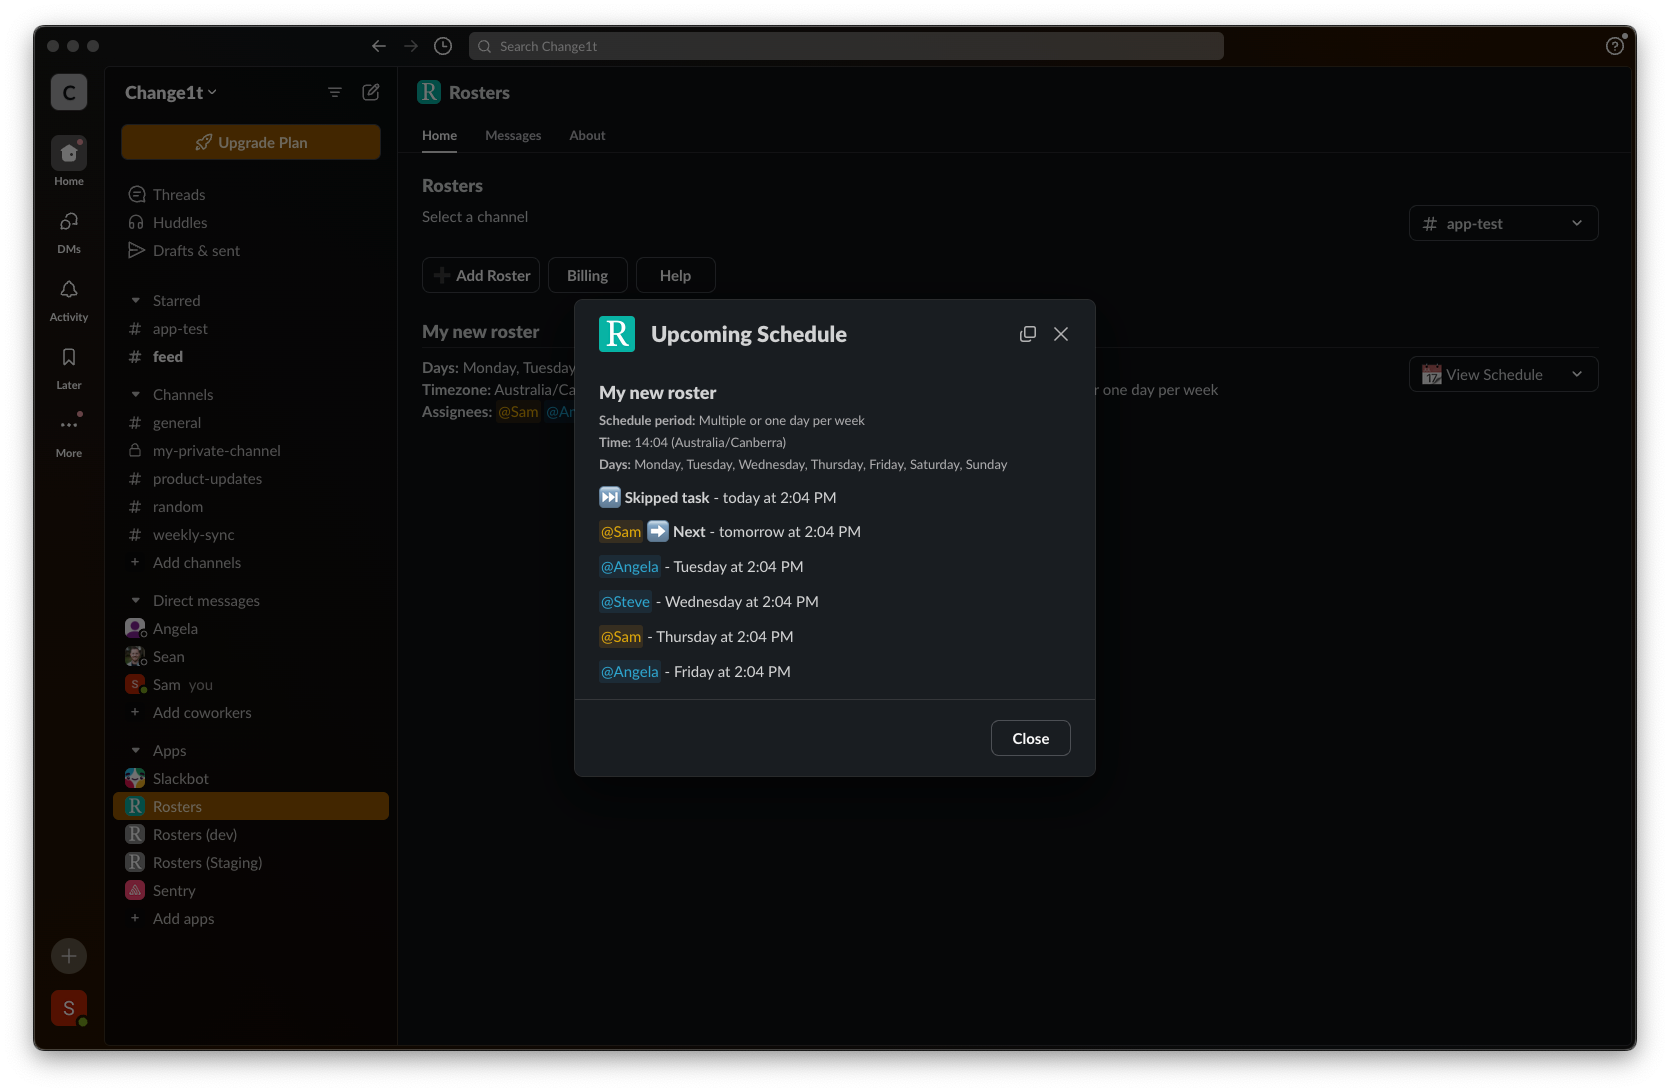Click the filter conversations icon
Viewport: 1670px width, 1092px height.
(335, 92)
